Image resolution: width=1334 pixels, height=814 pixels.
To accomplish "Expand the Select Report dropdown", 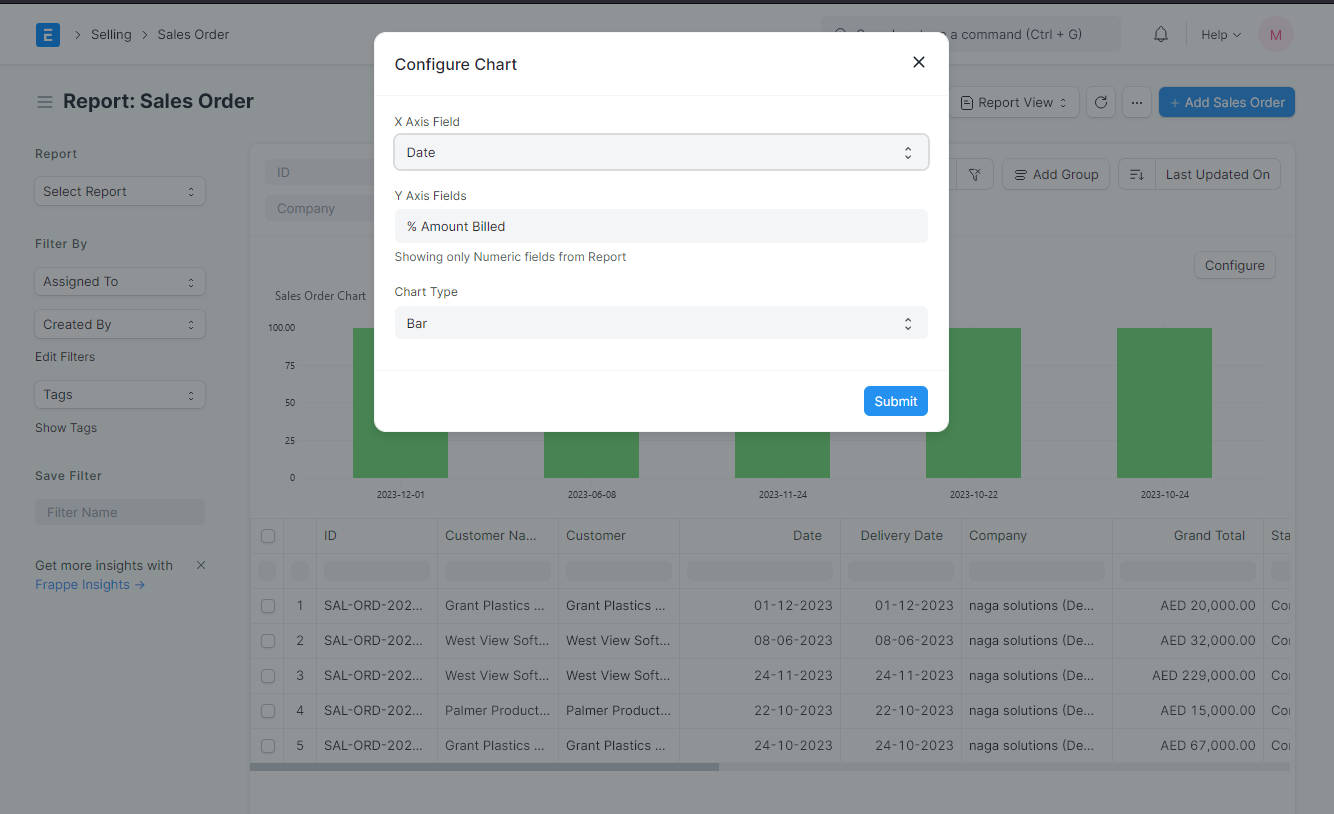I will [x=119, y=191].
